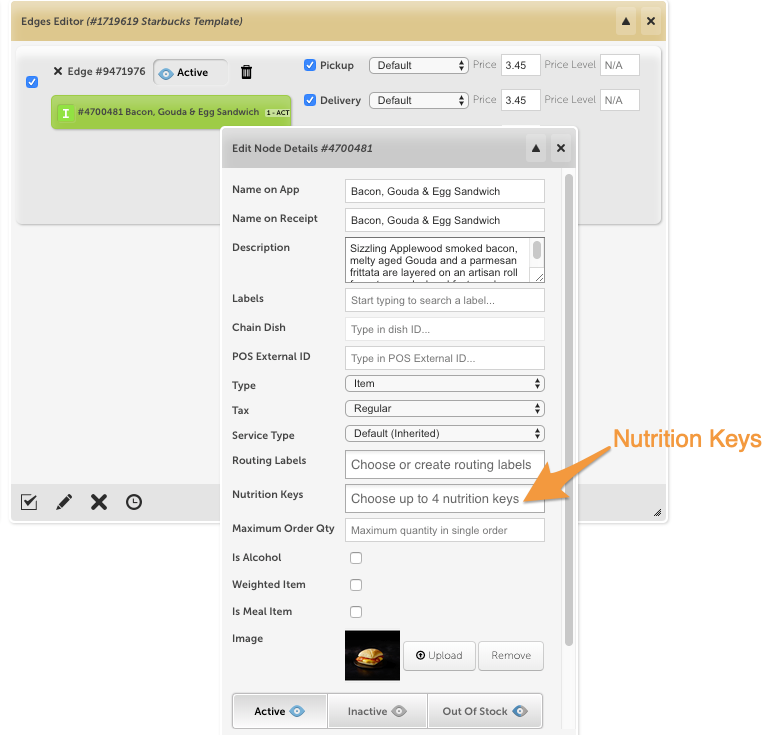Collapse the Edges Editor with the triangle icon

626,21
